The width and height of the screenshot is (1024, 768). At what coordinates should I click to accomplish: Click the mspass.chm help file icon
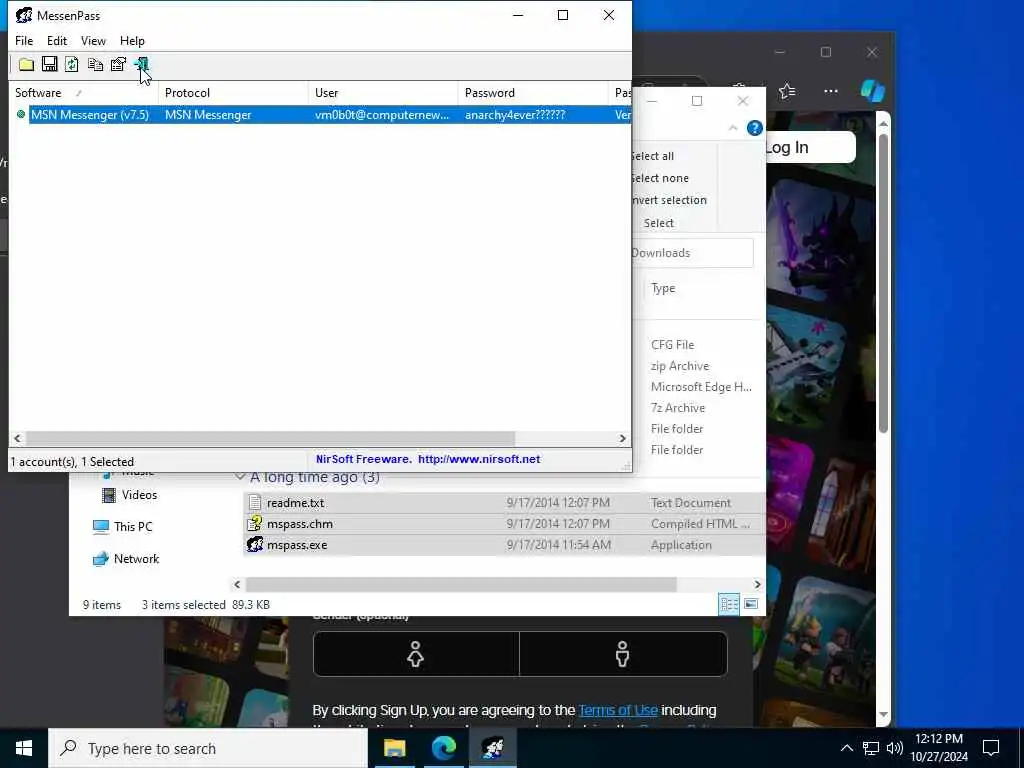pyautogui.click(x=255, y=524)
